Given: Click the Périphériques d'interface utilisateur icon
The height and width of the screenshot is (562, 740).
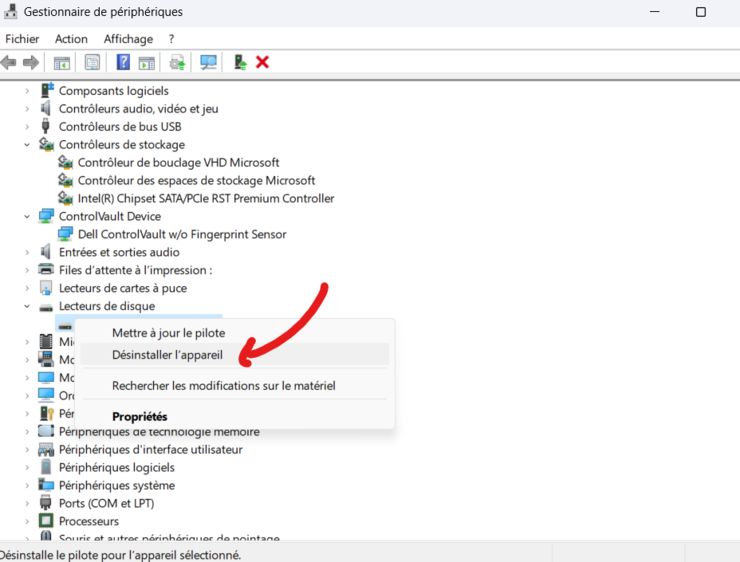Looking at the screenshot, I should click(46, 449).
